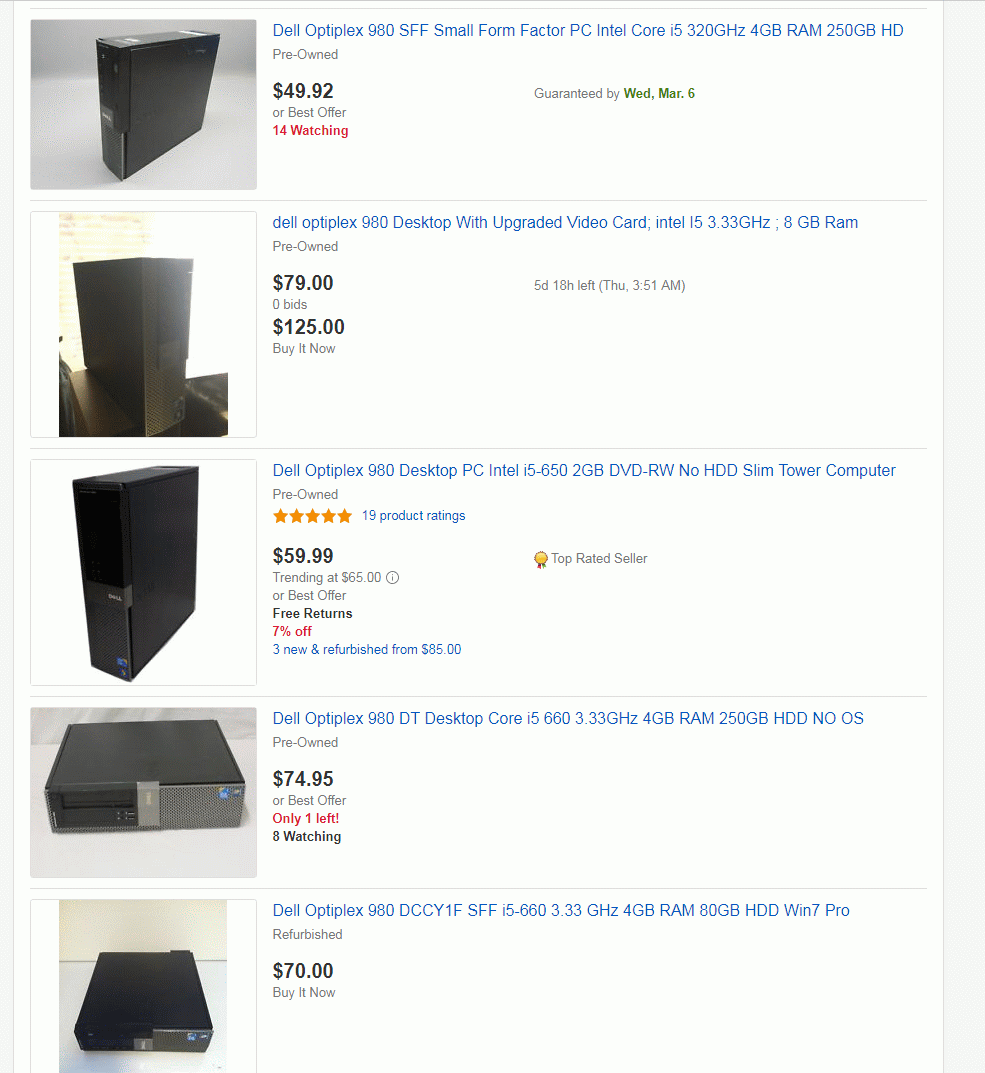Image resolution: width=985 pixels, height=1073 pixels.
Task: Click the $70.00 price
Action: (x=303, y=971)
